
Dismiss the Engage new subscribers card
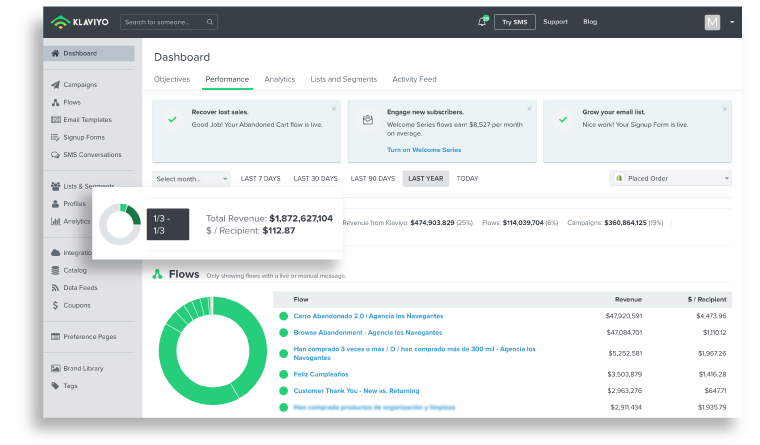click(529, 109)
